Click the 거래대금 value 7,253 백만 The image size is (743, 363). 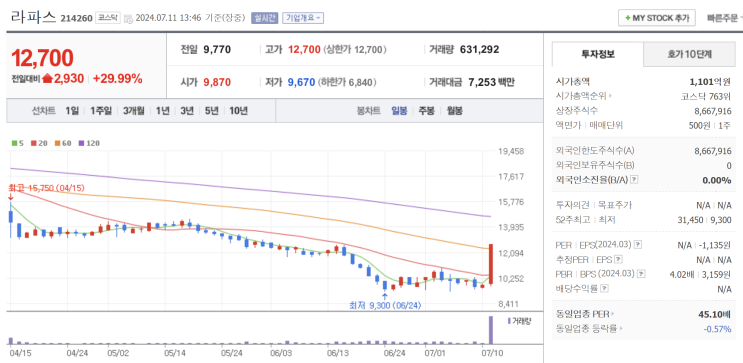pyautogui.click(x=491, y=82)
